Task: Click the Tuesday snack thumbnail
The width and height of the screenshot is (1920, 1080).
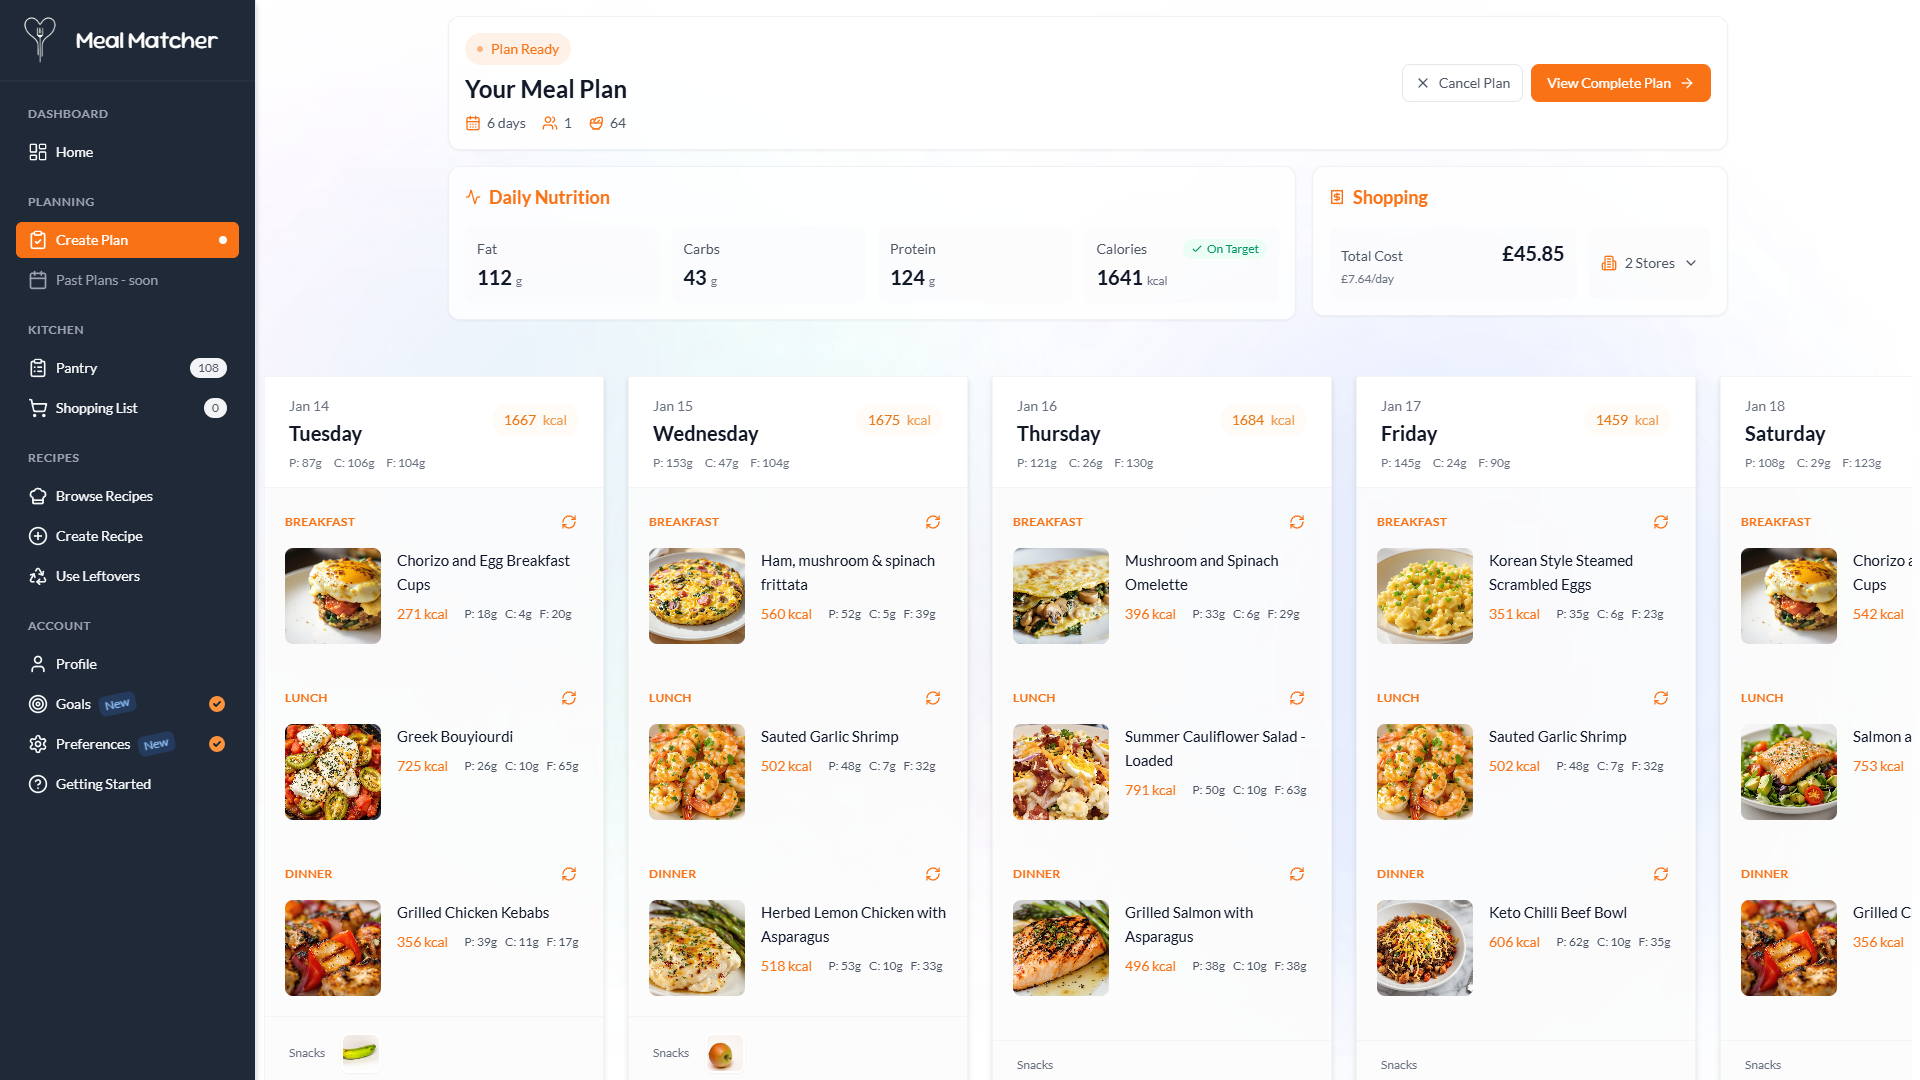Action: click(360, 1053)
